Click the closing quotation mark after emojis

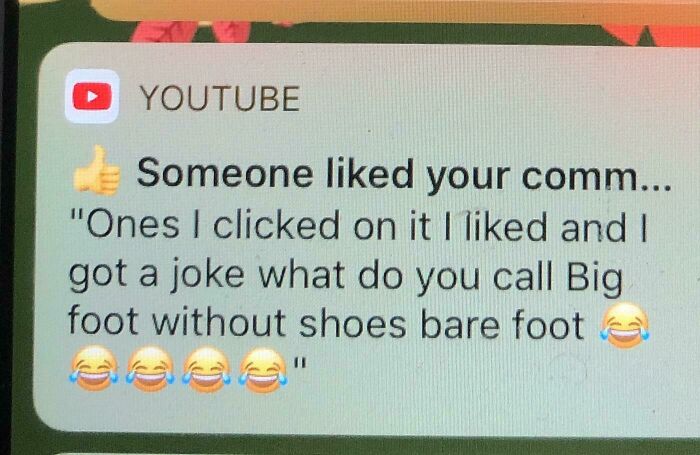(x=299, y=361)
